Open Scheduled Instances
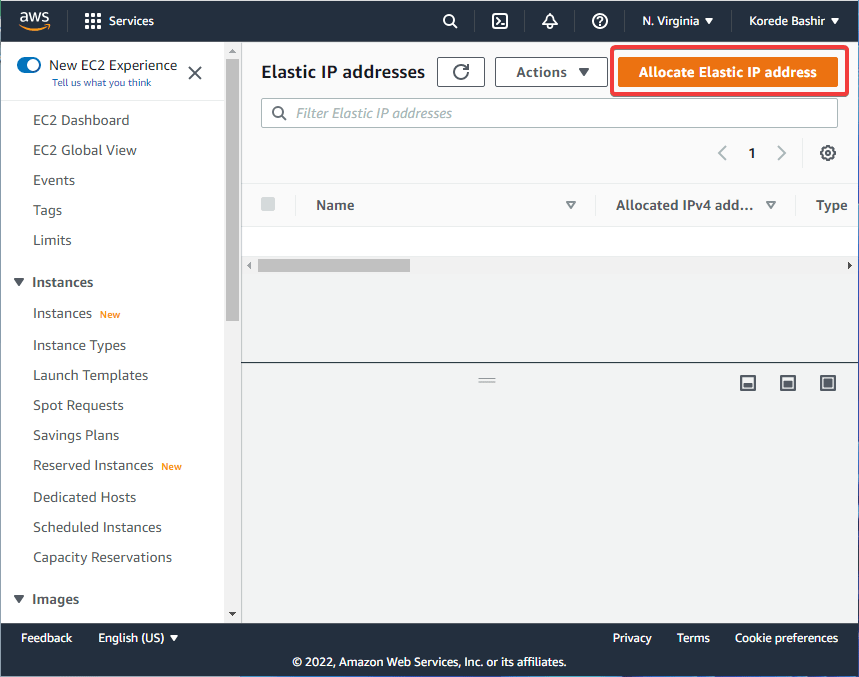Image resolution: width=859 pixels, height=677 pixels. pos(98,527)
